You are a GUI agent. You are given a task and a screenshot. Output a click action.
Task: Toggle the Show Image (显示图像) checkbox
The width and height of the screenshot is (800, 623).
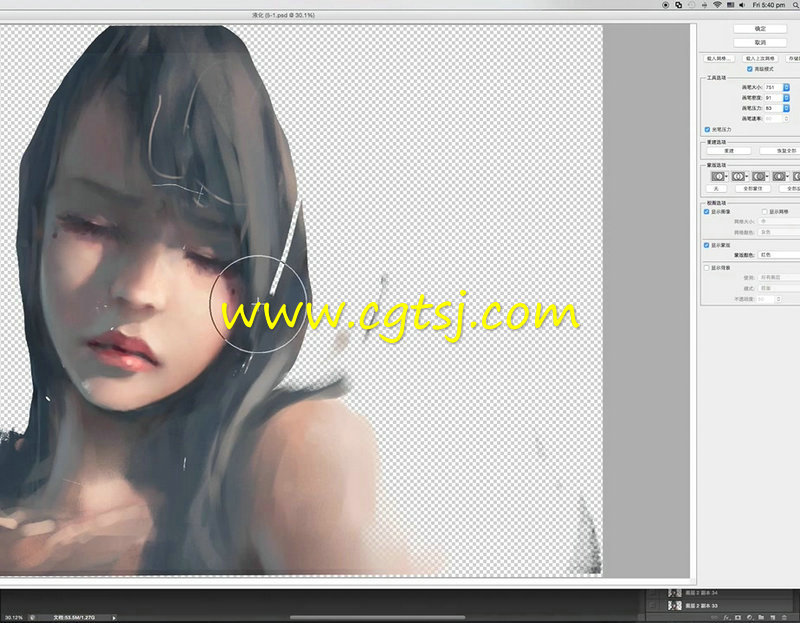[707, 212]
